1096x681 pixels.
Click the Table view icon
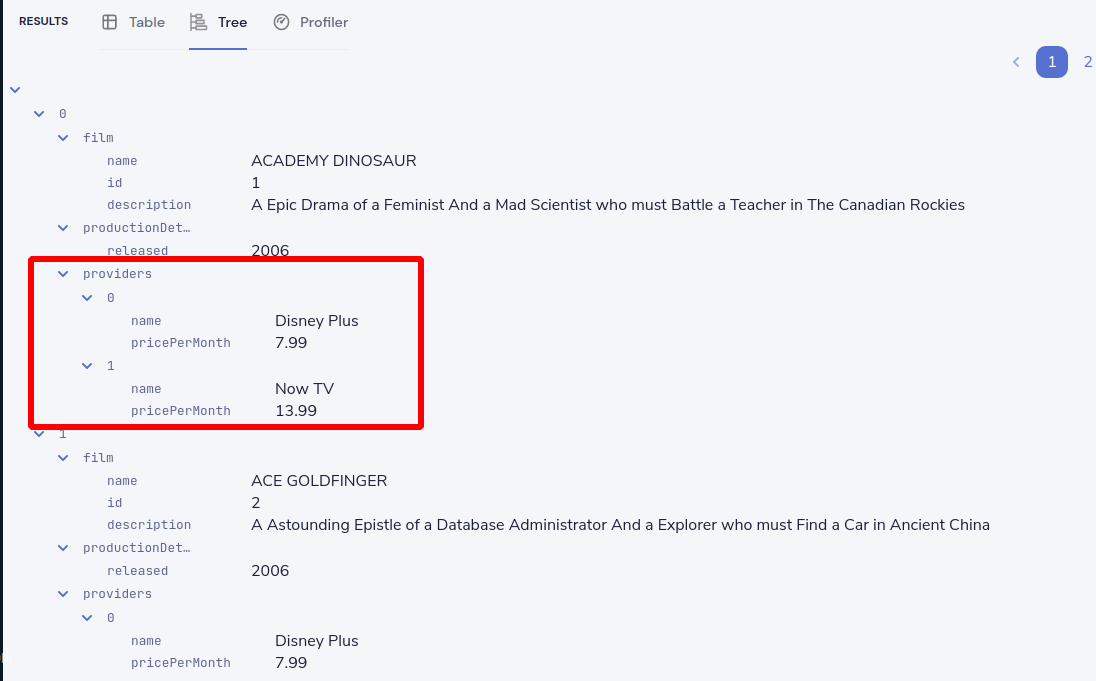(x=110, y=22)
